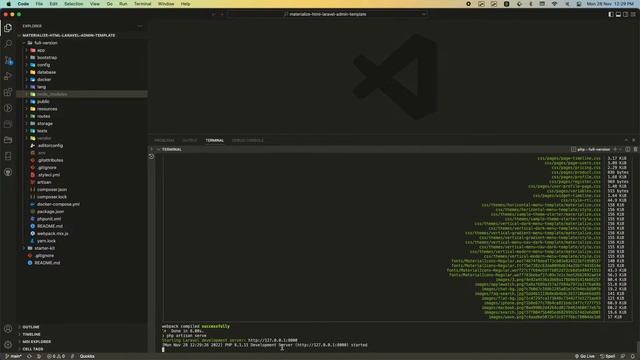The width and height of the screenshot is (640, 360).
Task: Click notifications bell in status bar
Action: pos(633,356)
